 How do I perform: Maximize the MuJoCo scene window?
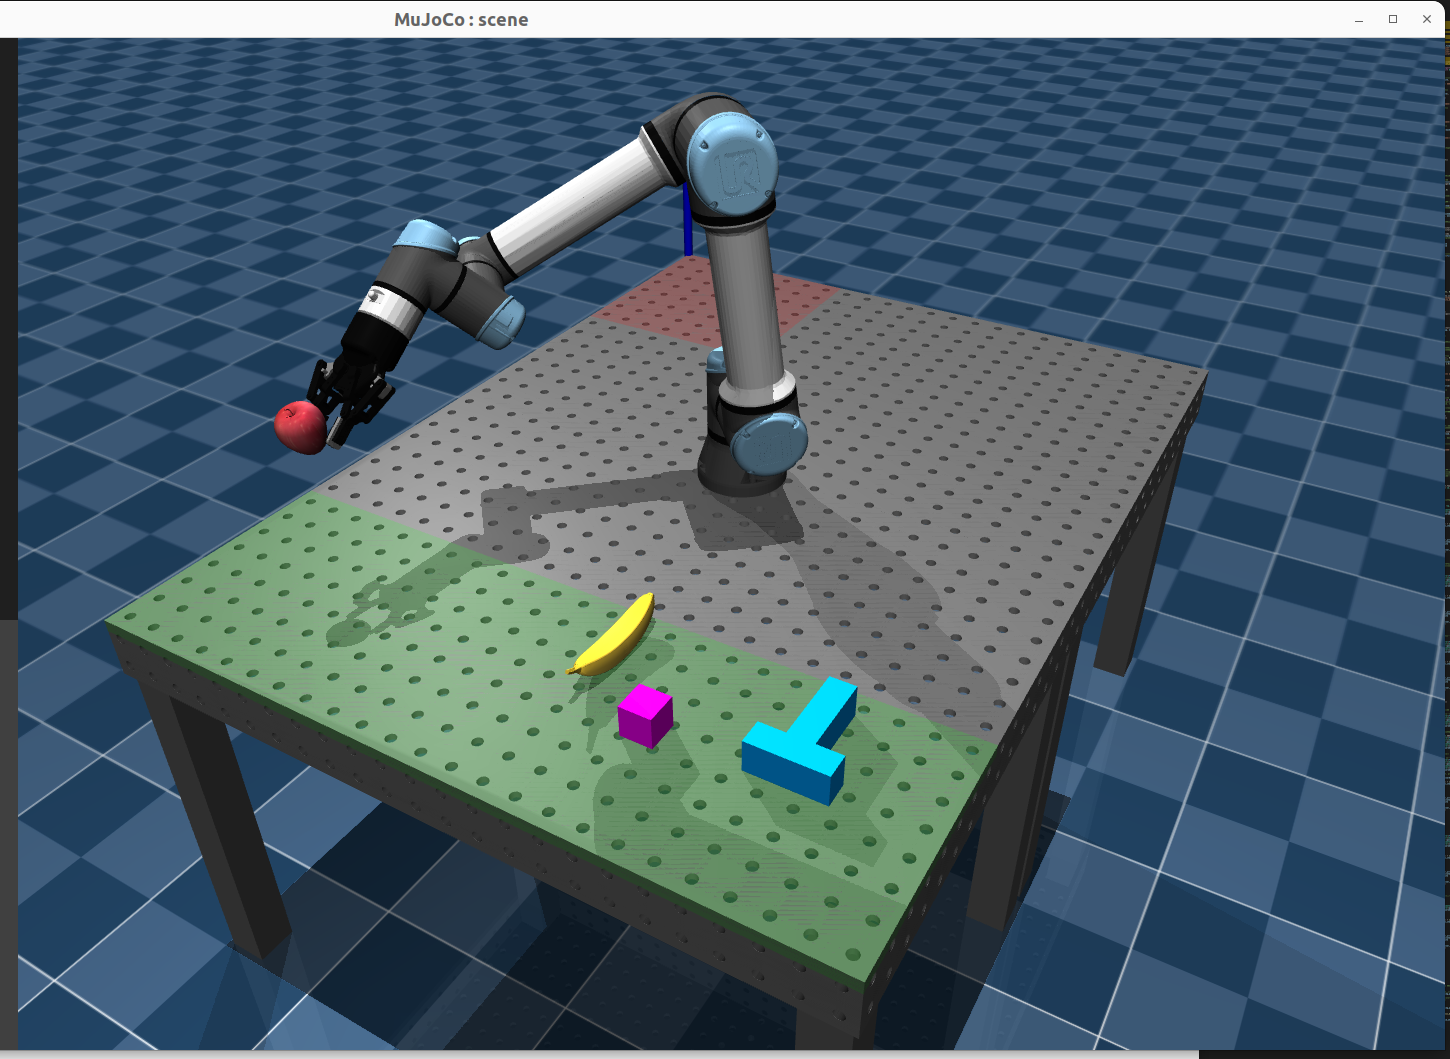(x=1393, y=19)
